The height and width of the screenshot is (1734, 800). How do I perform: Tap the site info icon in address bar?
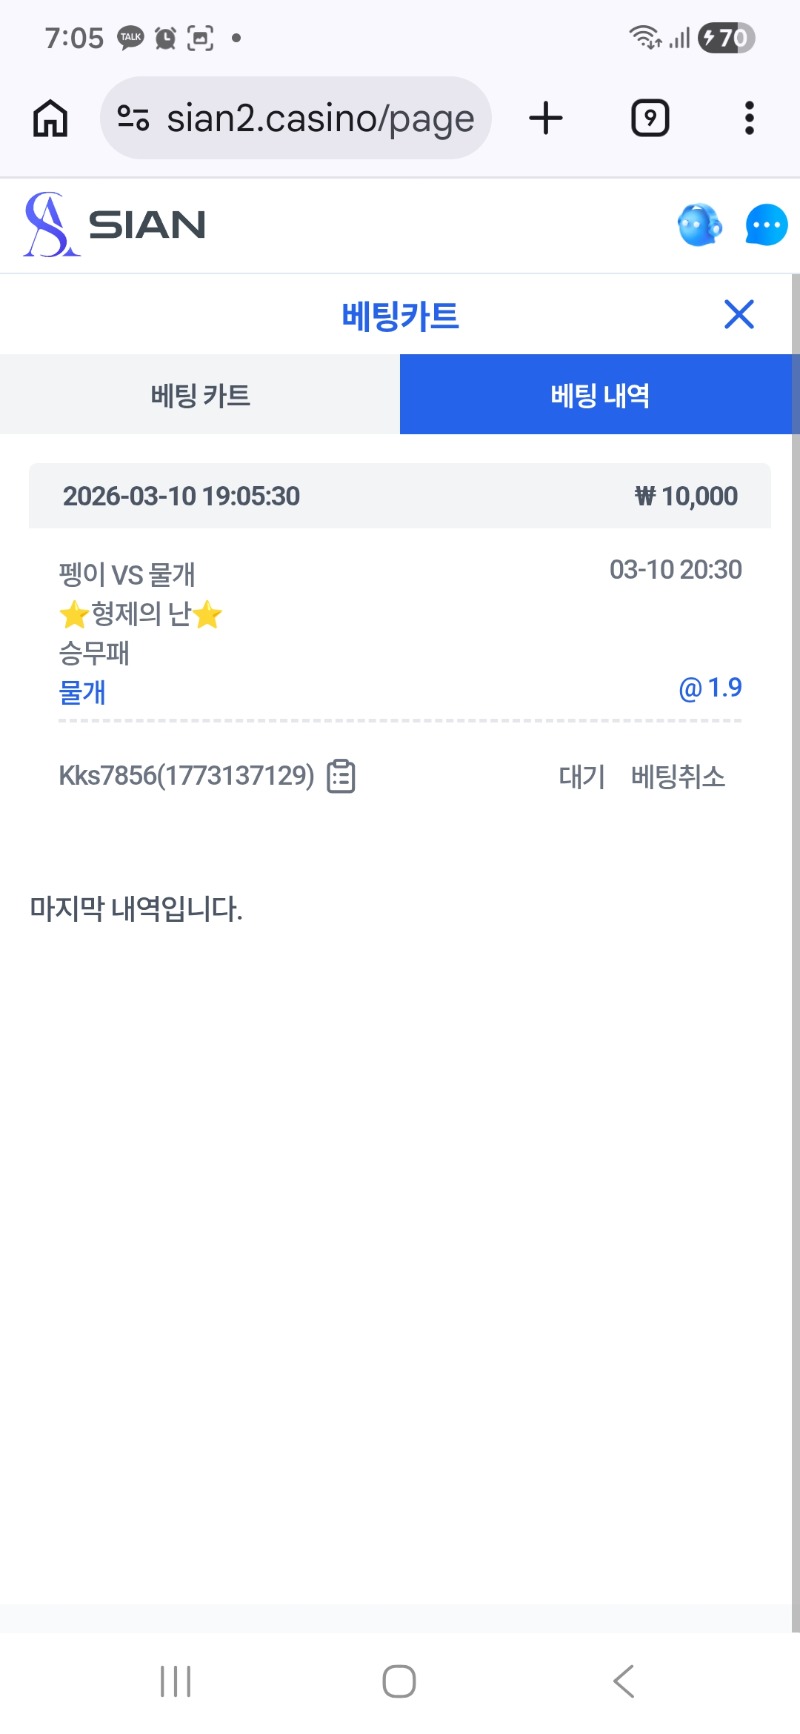click(x=133, y=119)
